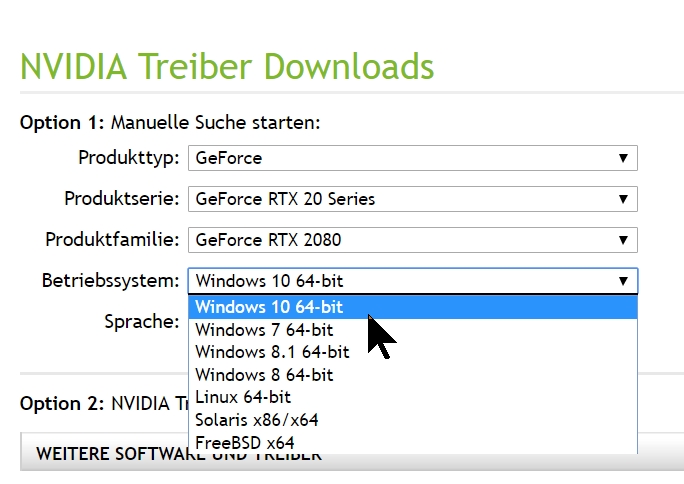
Task: Open the Produktfamilie dropdown showing RTX 2080
Action: pyautogui.click(x=413, y=240)
